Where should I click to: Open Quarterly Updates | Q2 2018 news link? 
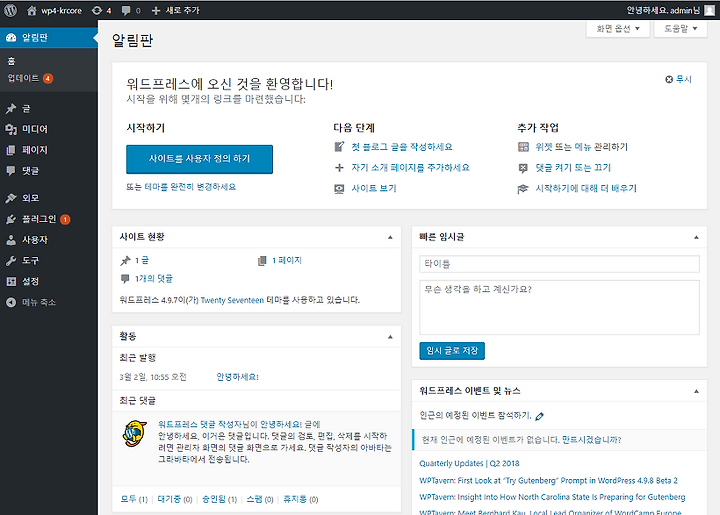pos(469,464)
